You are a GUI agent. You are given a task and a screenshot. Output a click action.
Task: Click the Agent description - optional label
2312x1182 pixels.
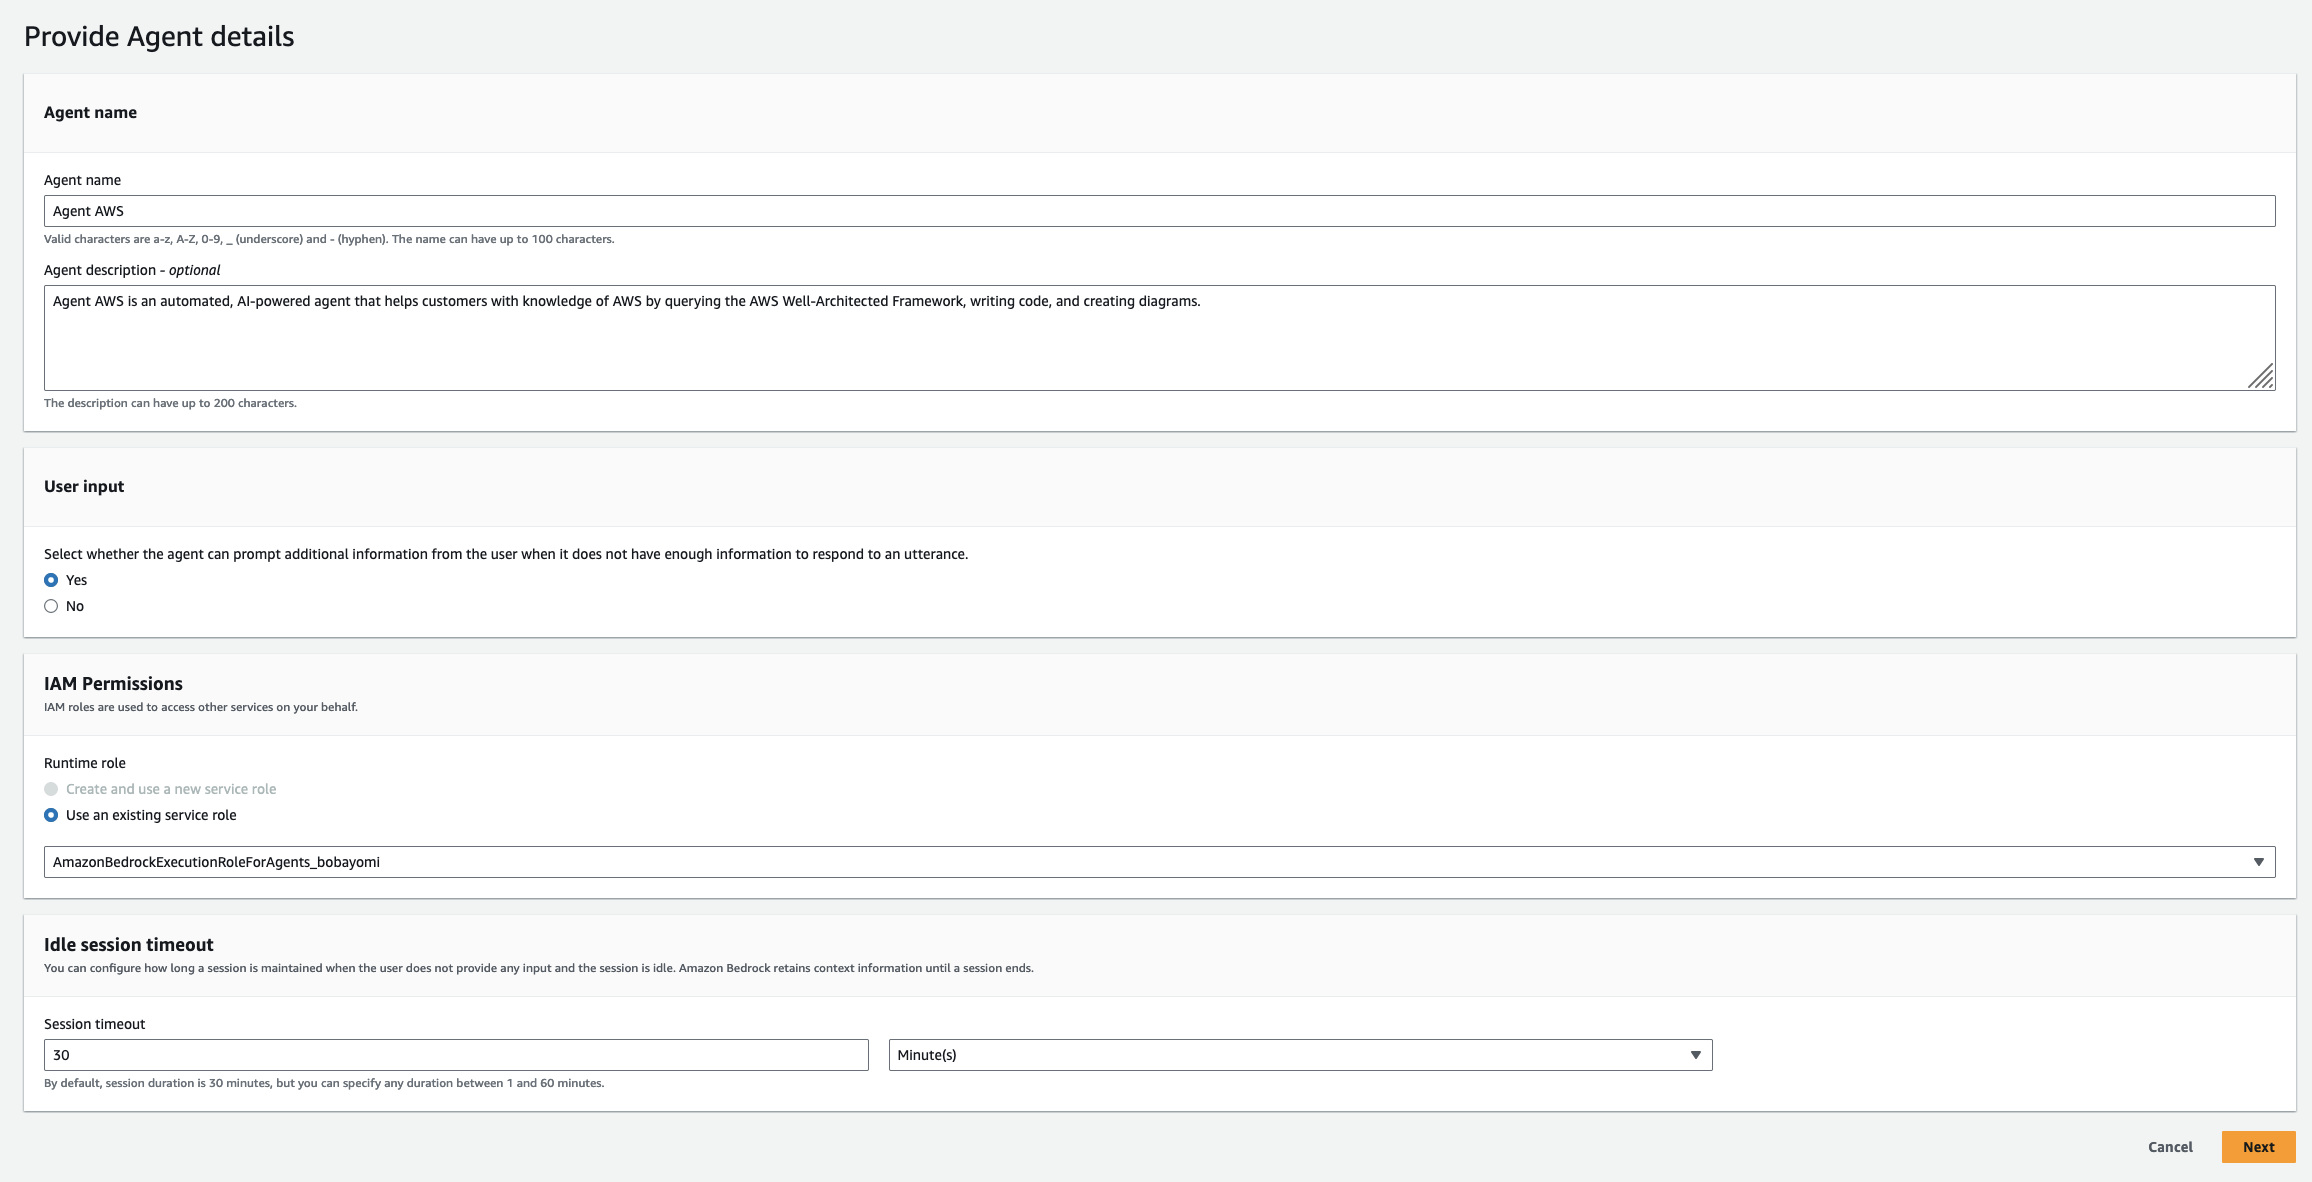coord(132,270)
